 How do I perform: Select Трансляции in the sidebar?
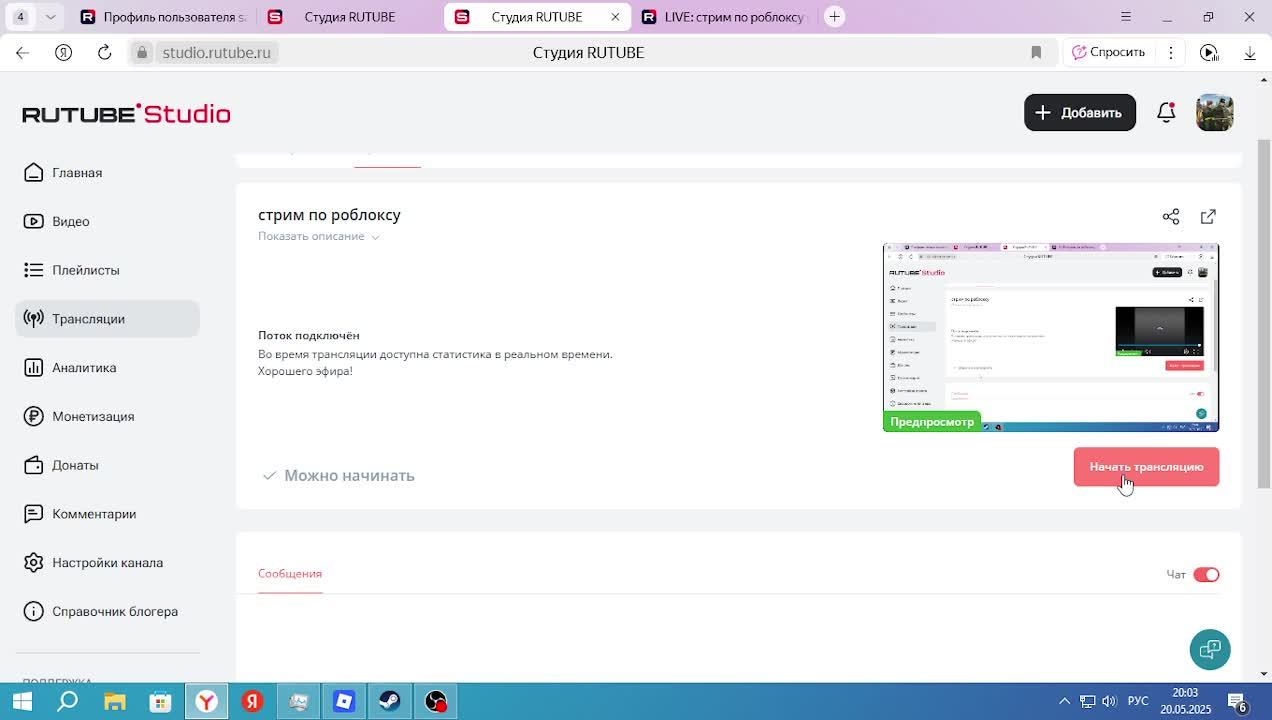click(x=107, y=319)
